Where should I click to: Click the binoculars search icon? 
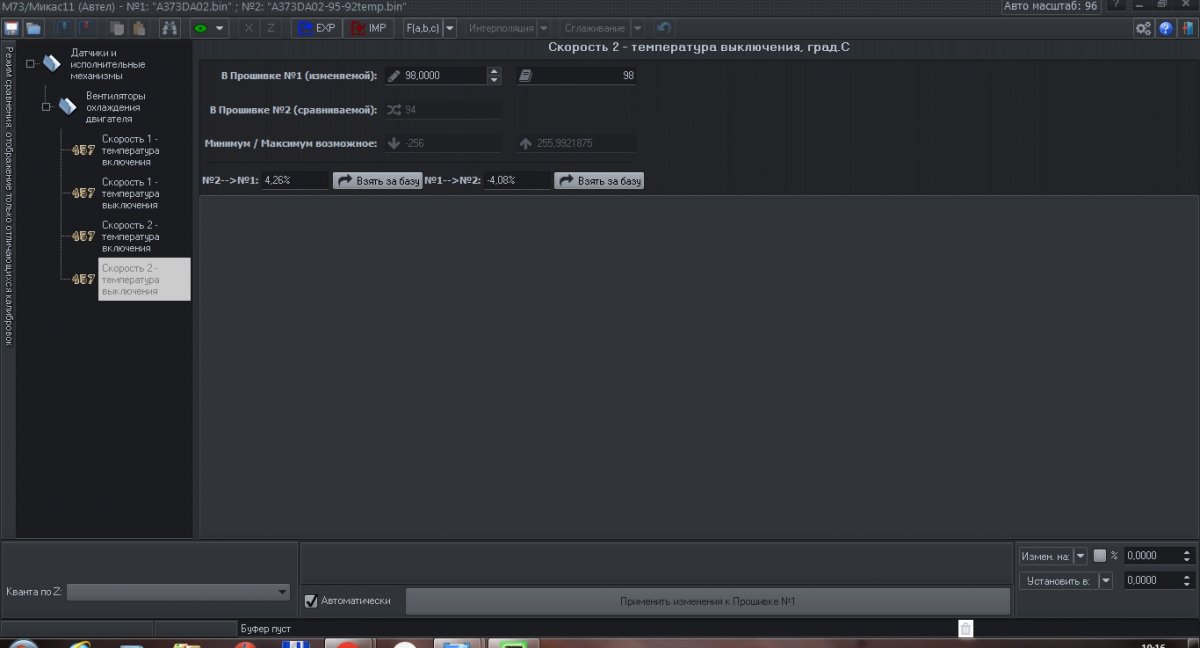point(169,28)
